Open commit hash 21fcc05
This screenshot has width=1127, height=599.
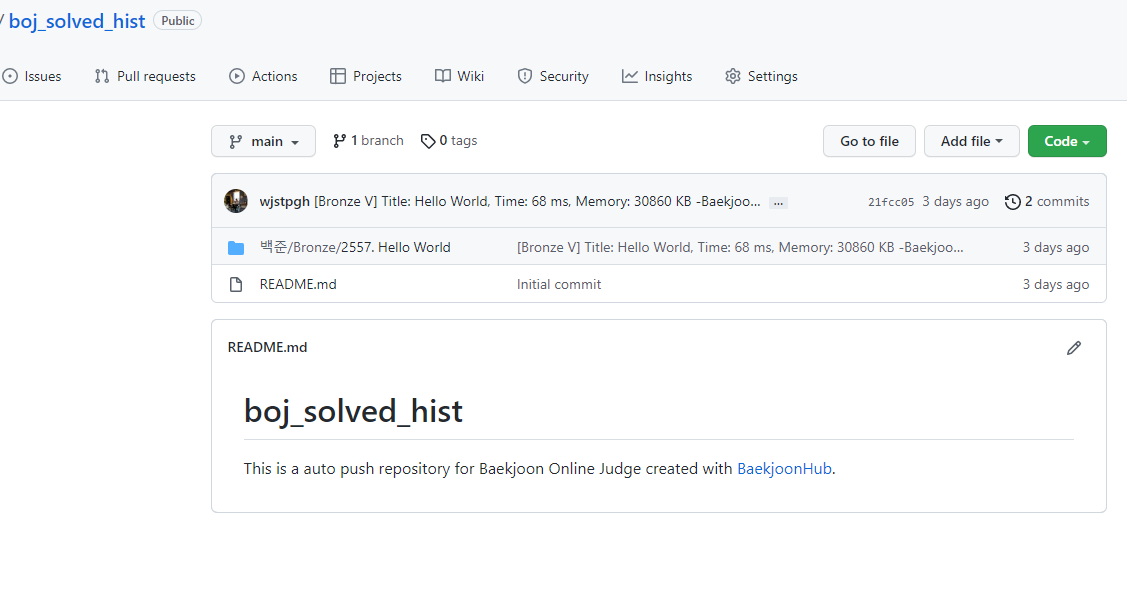point(891,202)
